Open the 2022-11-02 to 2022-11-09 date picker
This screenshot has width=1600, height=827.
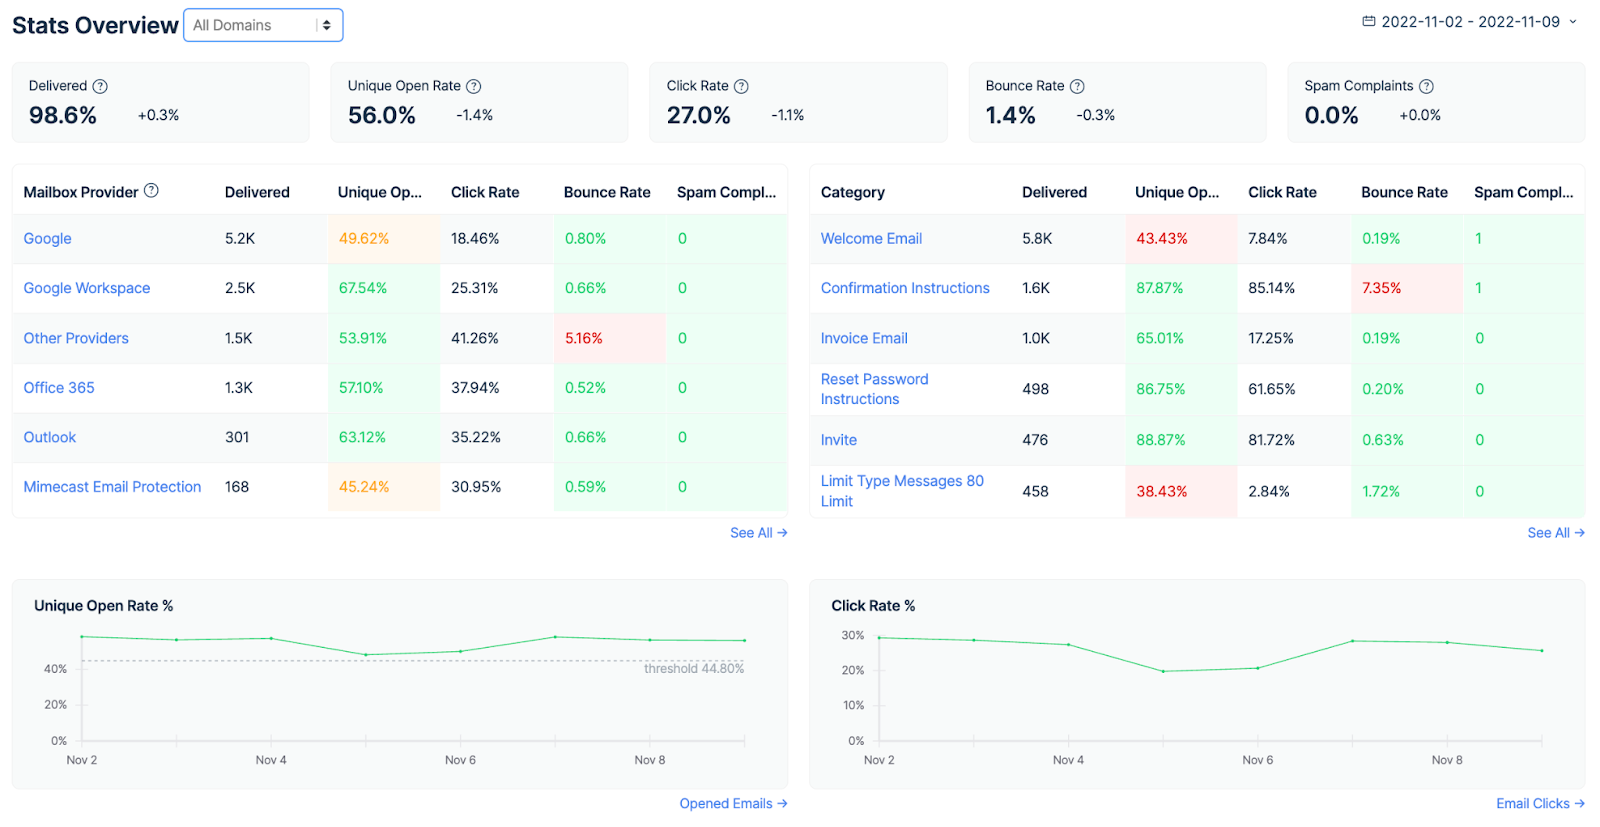pos(1470,22)
